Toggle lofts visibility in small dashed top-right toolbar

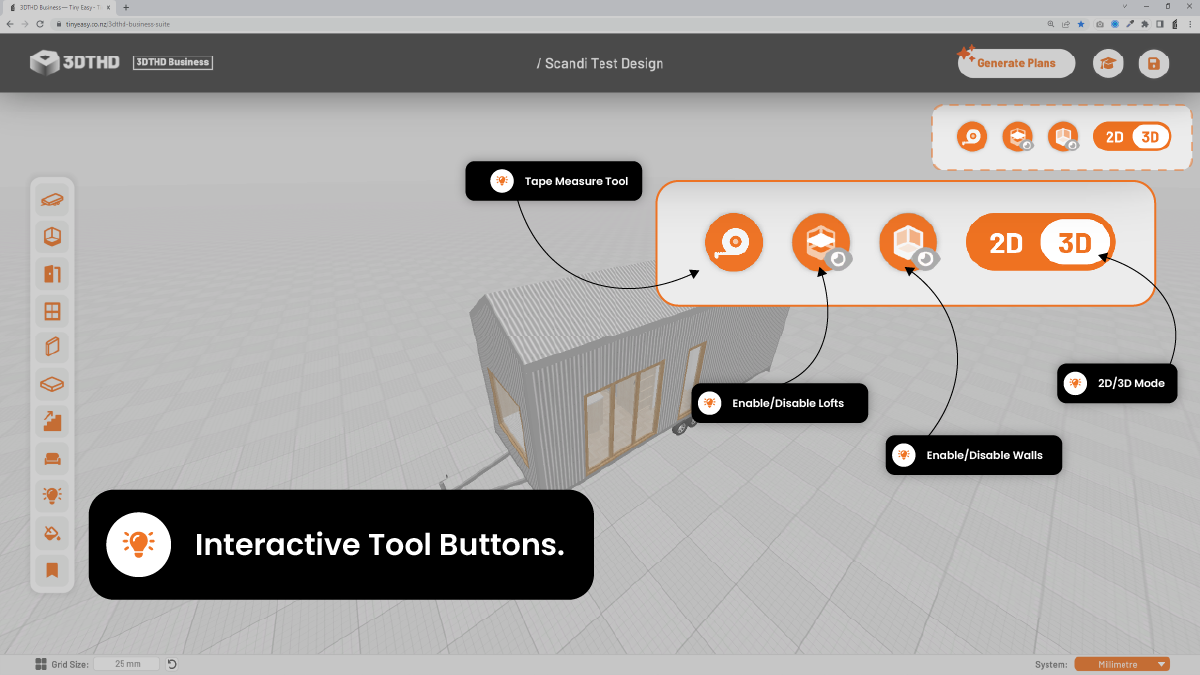coord(1018,137)
